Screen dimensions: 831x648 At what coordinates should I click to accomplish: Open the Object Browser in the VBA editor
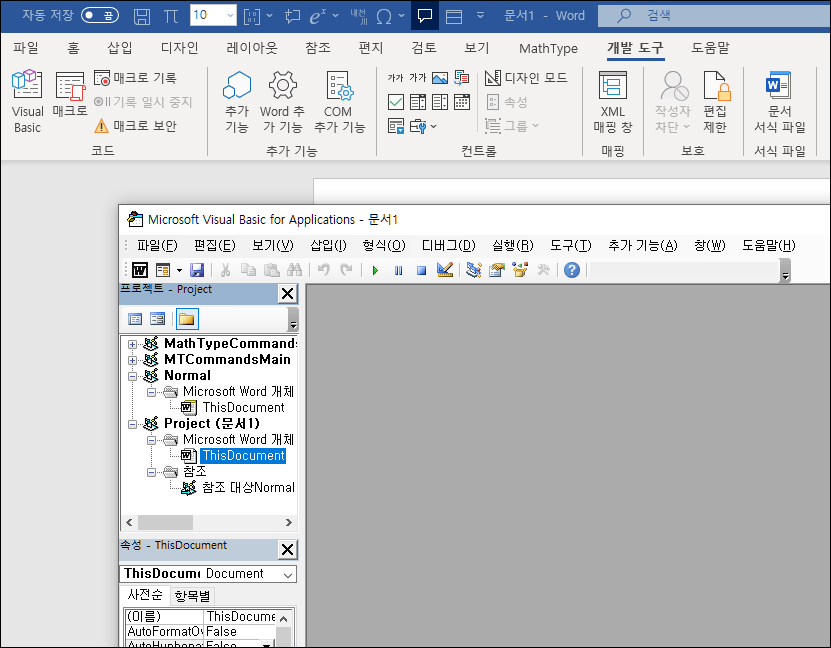point(518,270)
